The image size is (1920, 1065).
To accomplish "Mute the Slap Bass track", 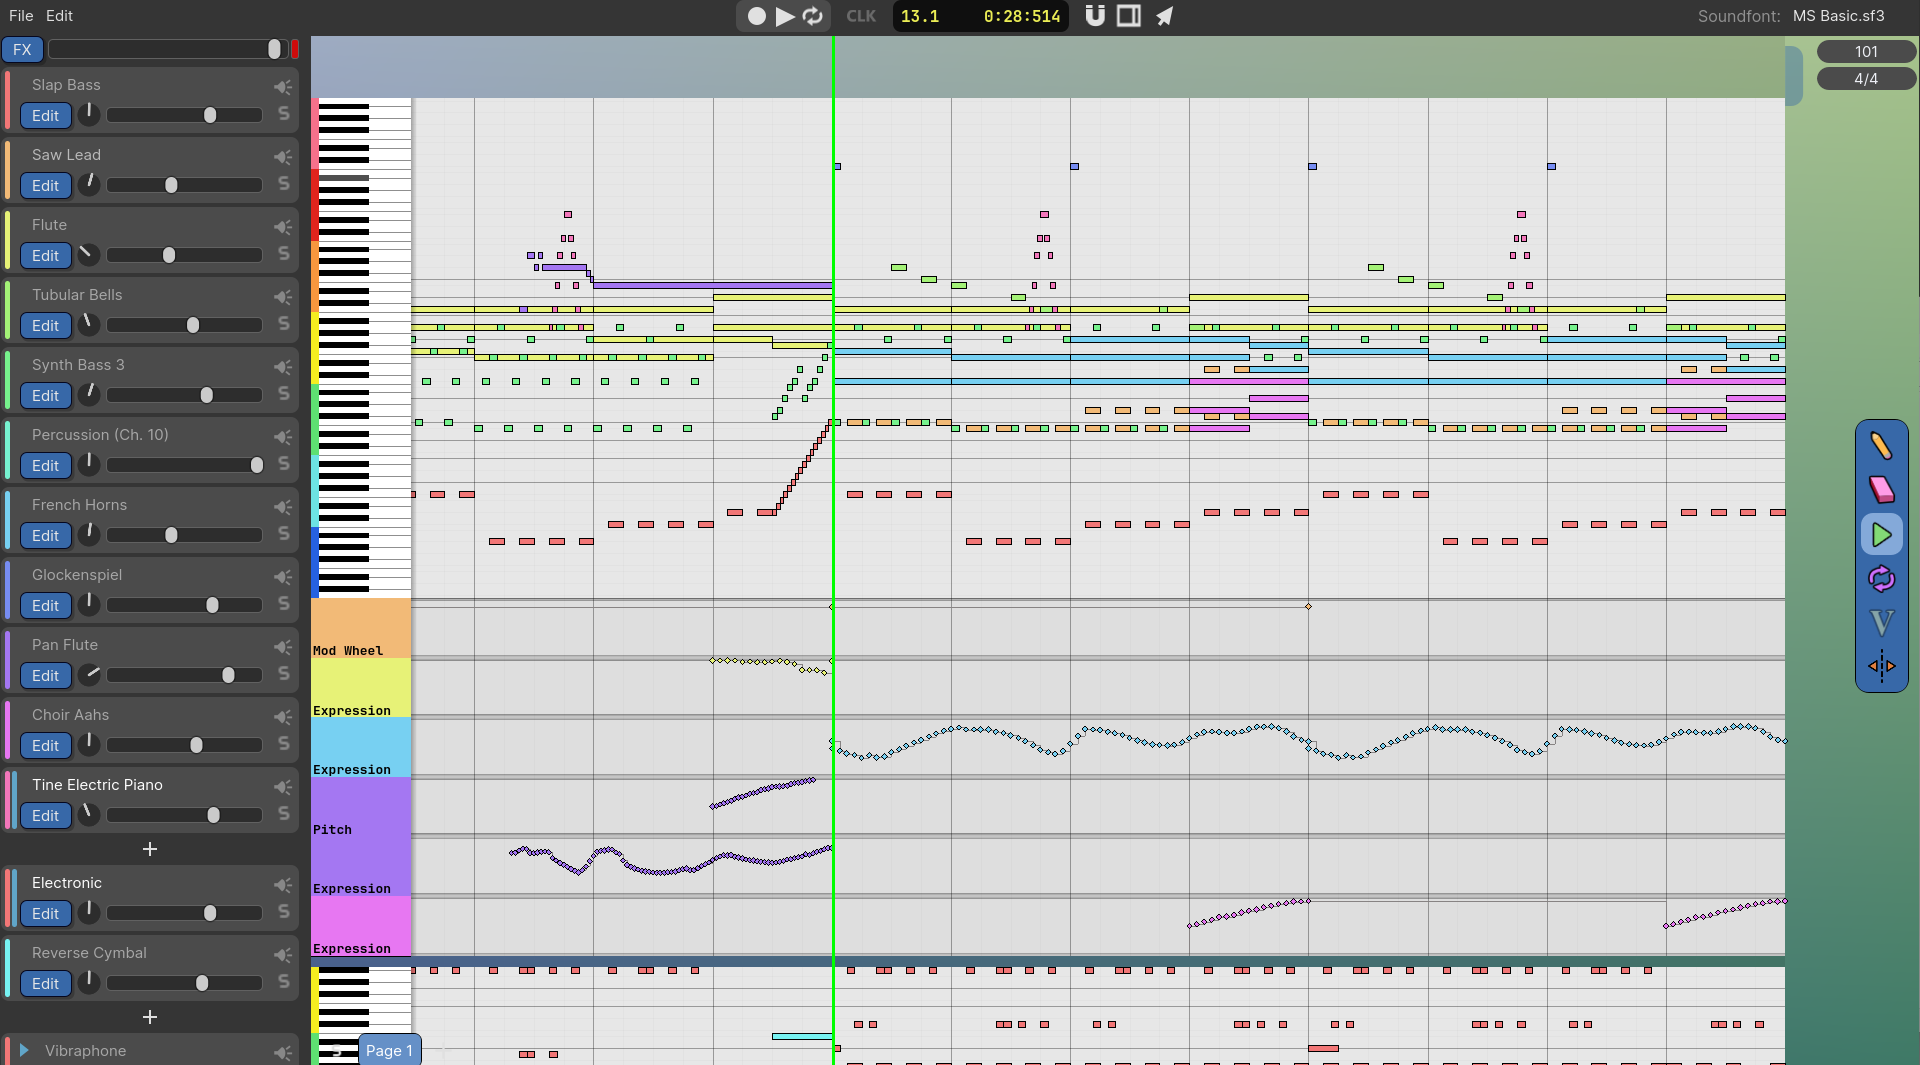I will (283, 87).
